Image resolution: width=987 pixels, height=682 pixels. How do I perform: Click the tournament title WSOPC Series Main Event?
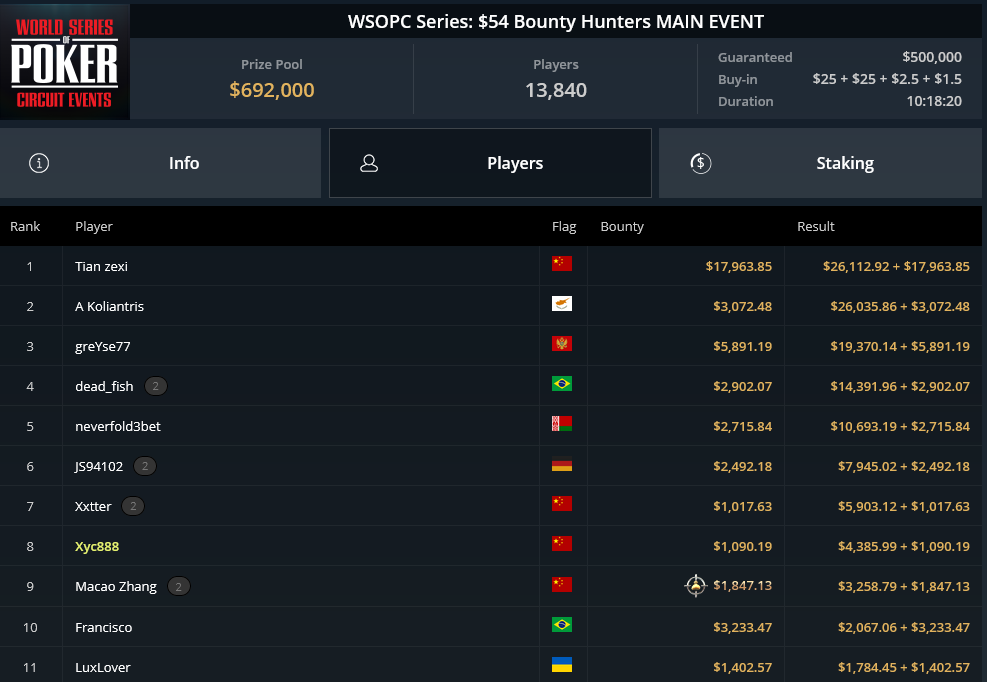556,21
